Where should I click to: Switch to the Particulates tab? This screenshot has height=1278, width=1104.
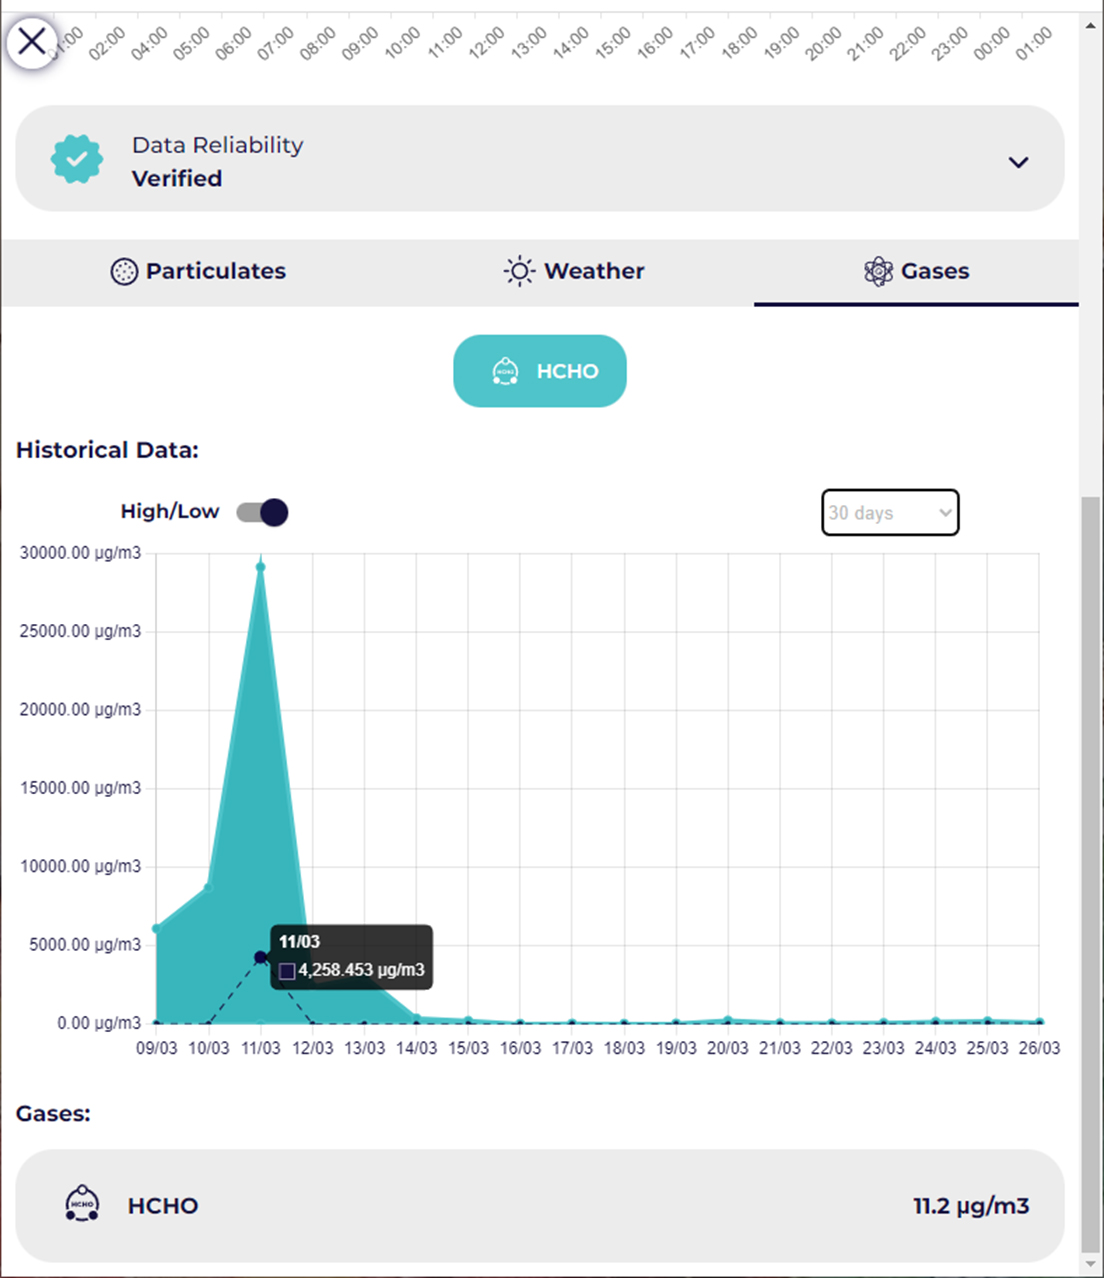(215, 272)
